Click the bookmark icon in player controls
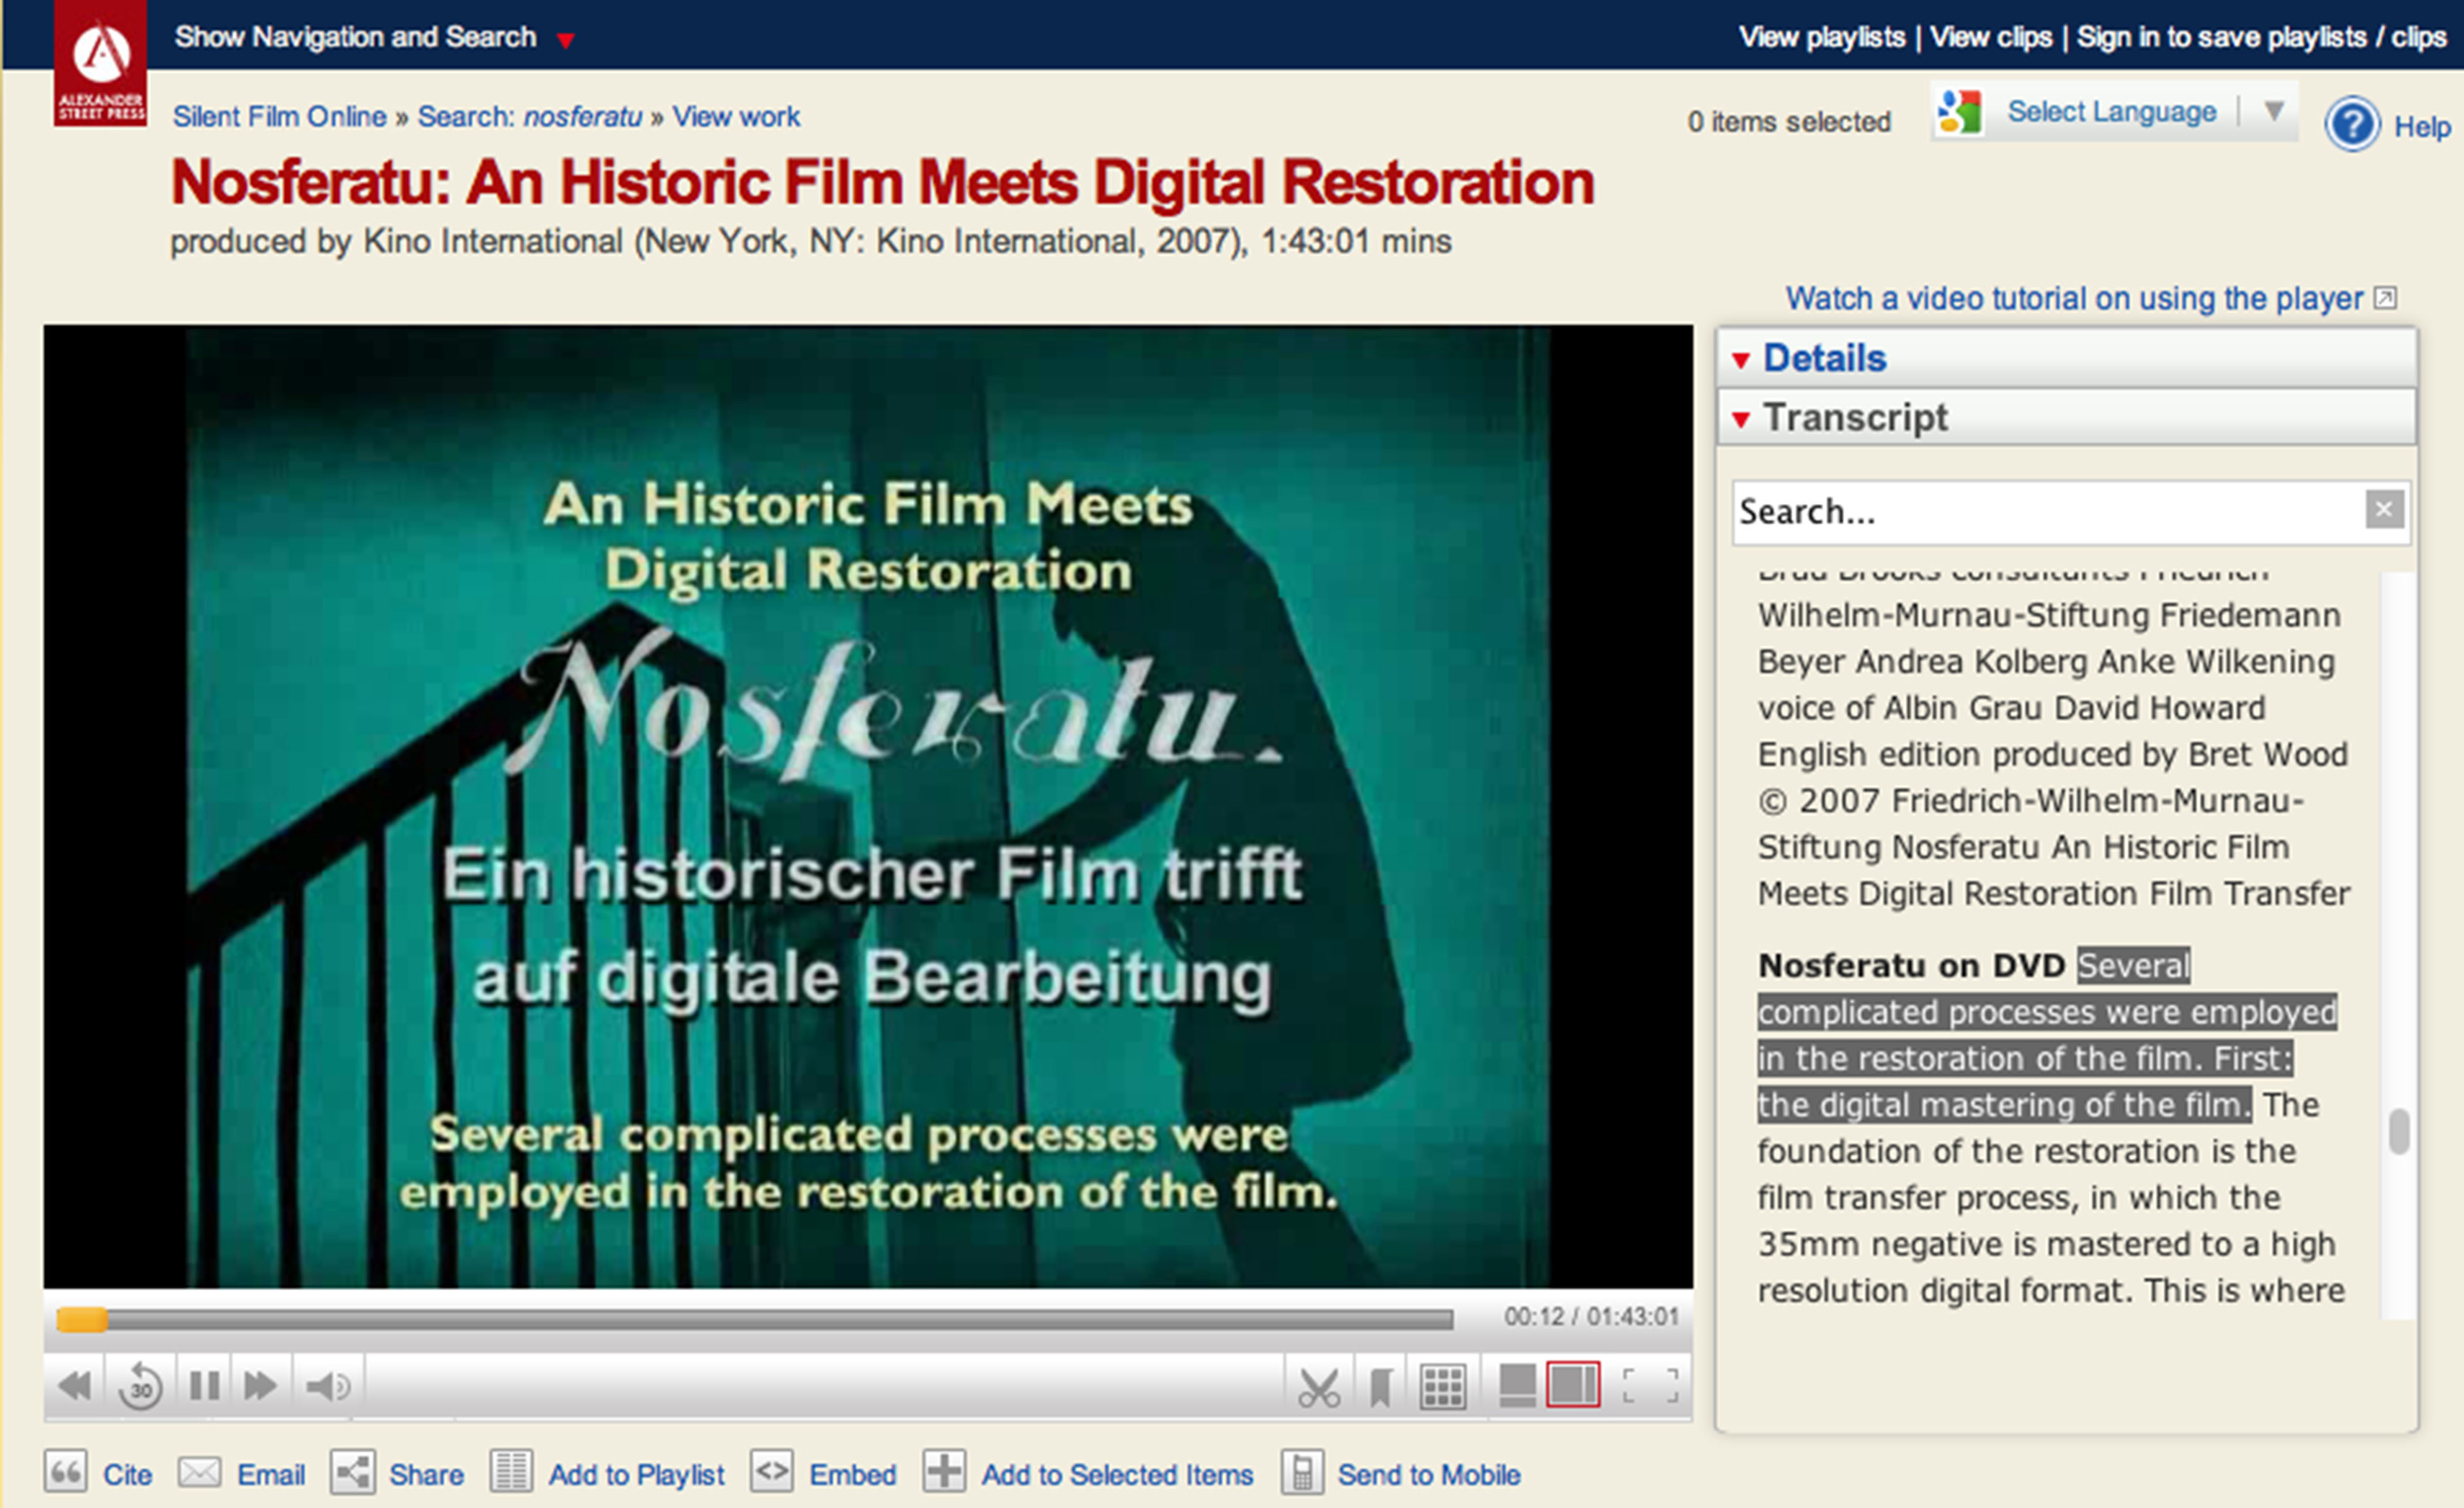Viewport: 2464px width, 1508px height. point(1381,1387)
